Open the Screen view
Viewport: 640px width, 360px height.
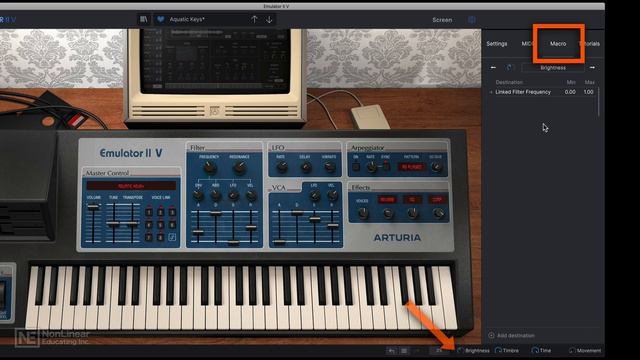pos(442,20)
